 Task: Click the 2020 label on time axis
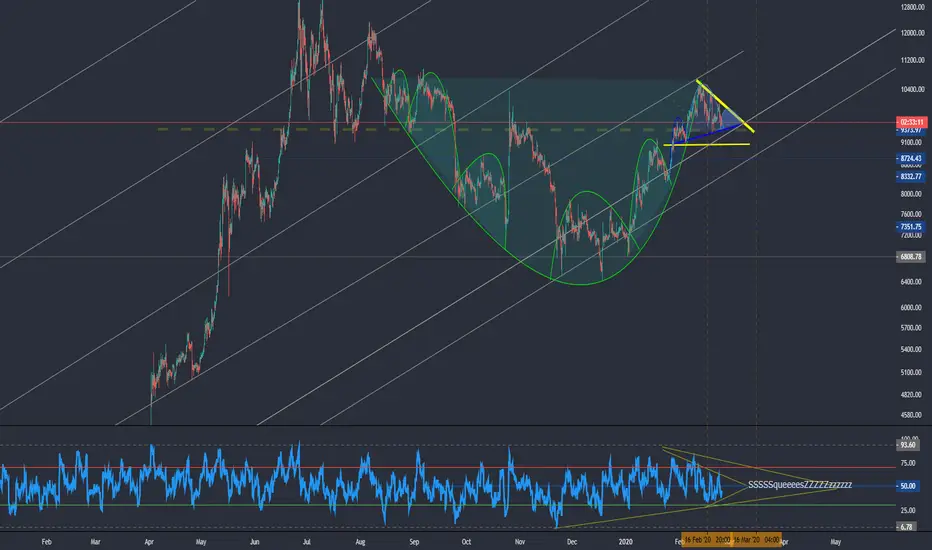click(x=625, y=542)
